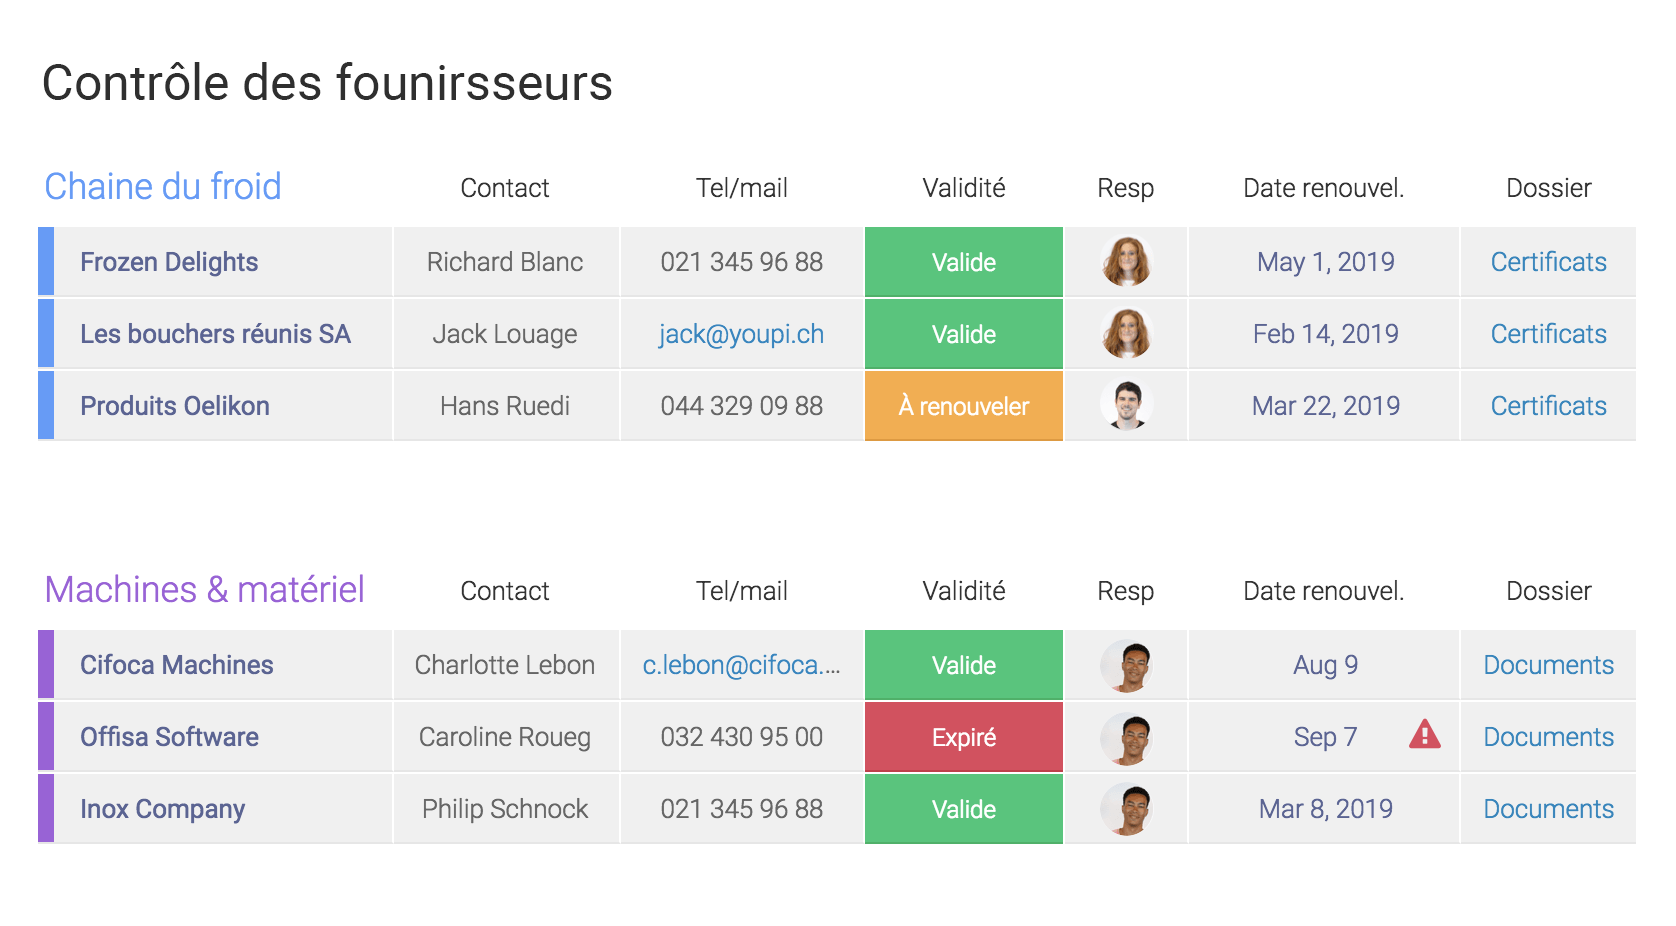Click the Validité column header in Chaine du froid

(x=964, y=188)
